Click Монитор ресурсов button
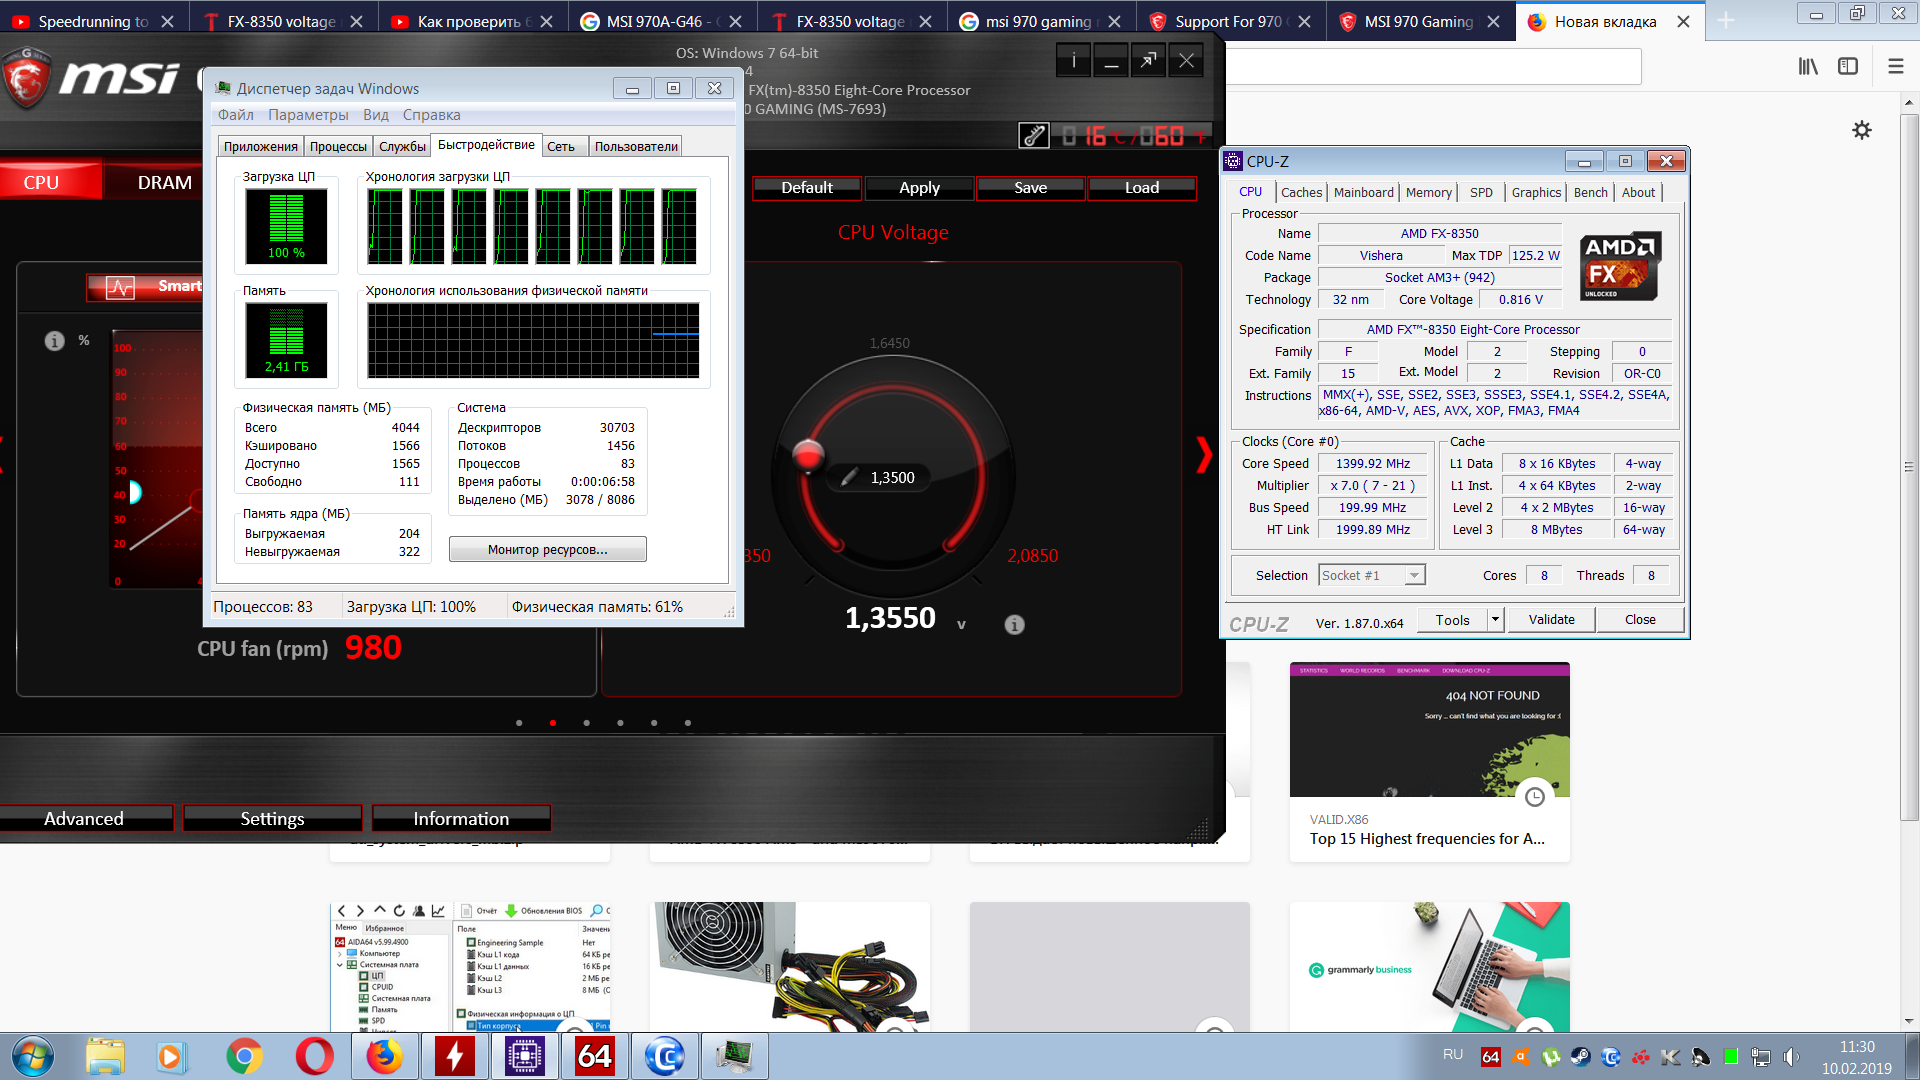 (x=548, y=550)
